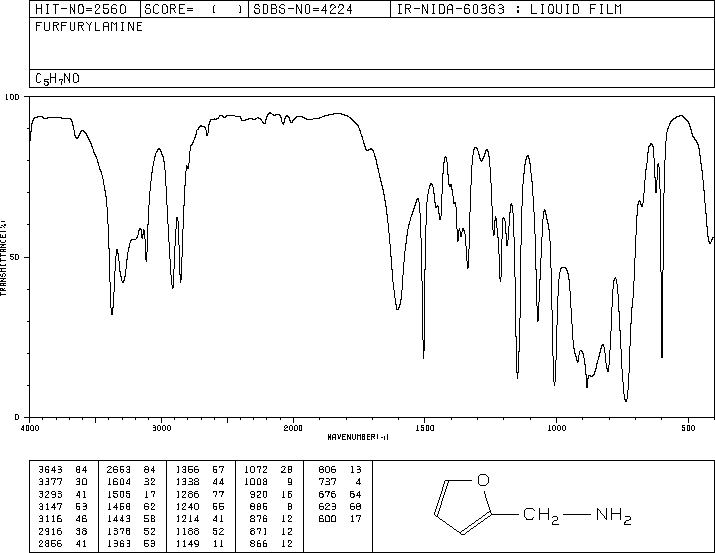Image resolution: width=715 pixels, height=553 pixels.
Task: Select the molecular formula C5H7NO
Action: 57,79
